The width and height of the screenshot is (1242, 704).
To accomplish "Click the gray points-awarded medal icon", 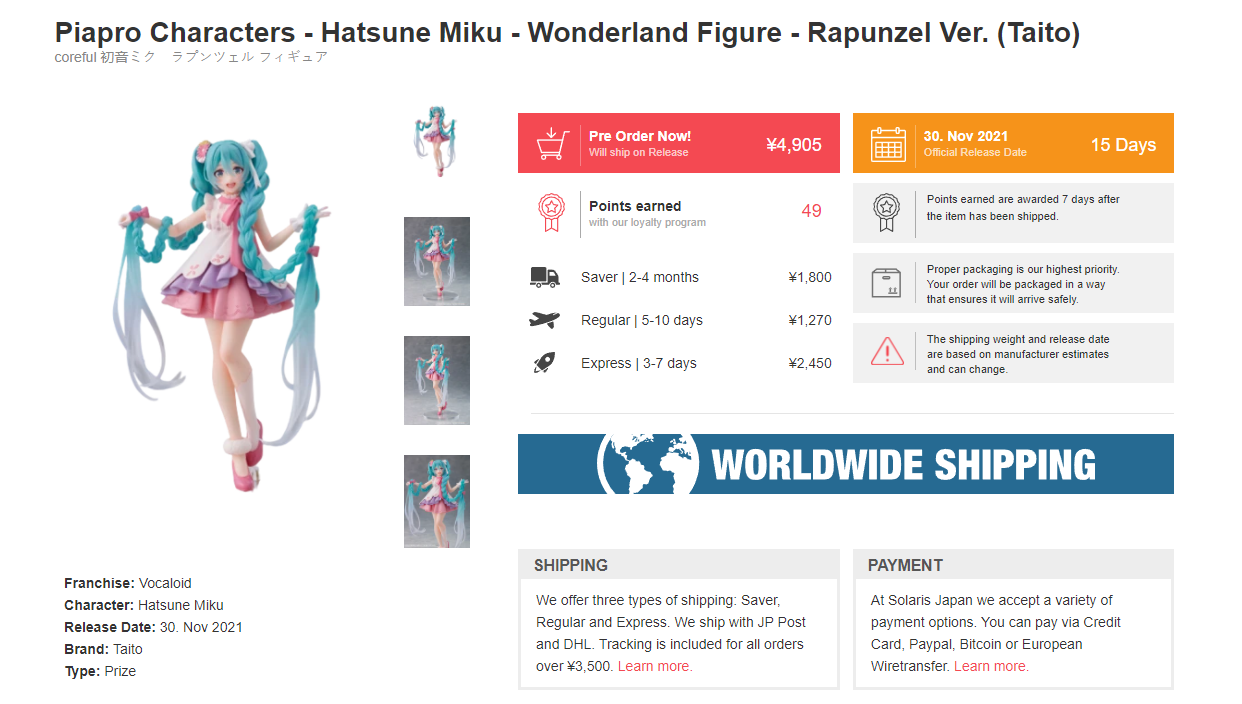I will (886, 212).
